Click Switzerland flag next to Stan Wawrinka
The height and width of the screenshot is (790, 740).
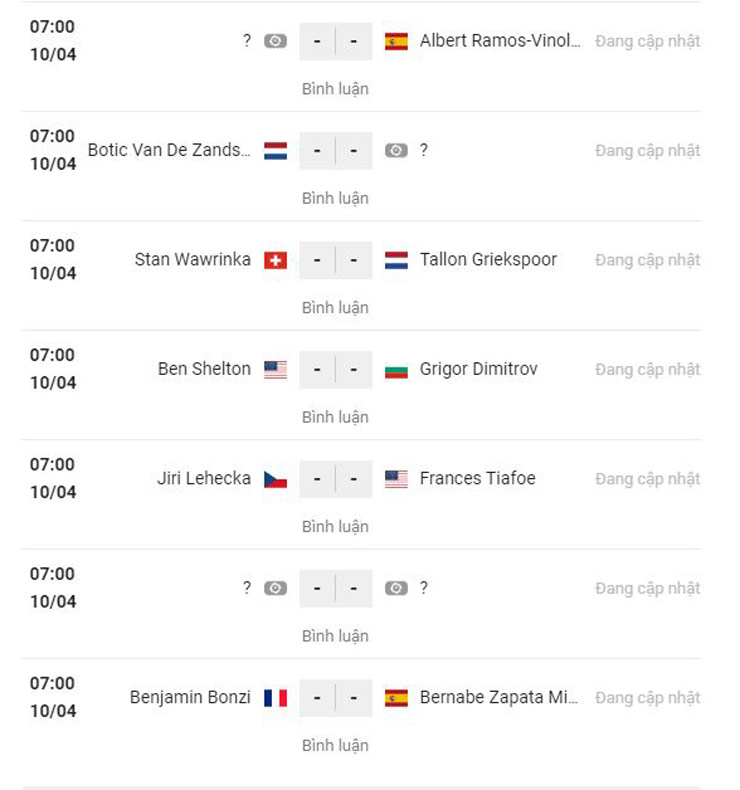pyautogui.click(x=276, y=260)
